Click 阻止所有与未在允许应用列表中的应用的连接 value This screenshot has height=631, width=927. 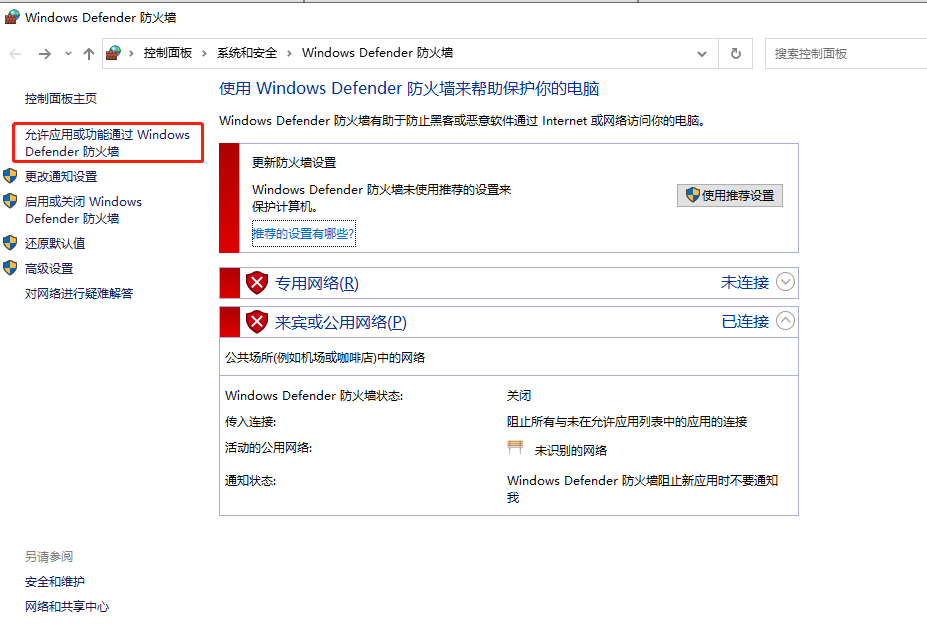coord(627,422)
